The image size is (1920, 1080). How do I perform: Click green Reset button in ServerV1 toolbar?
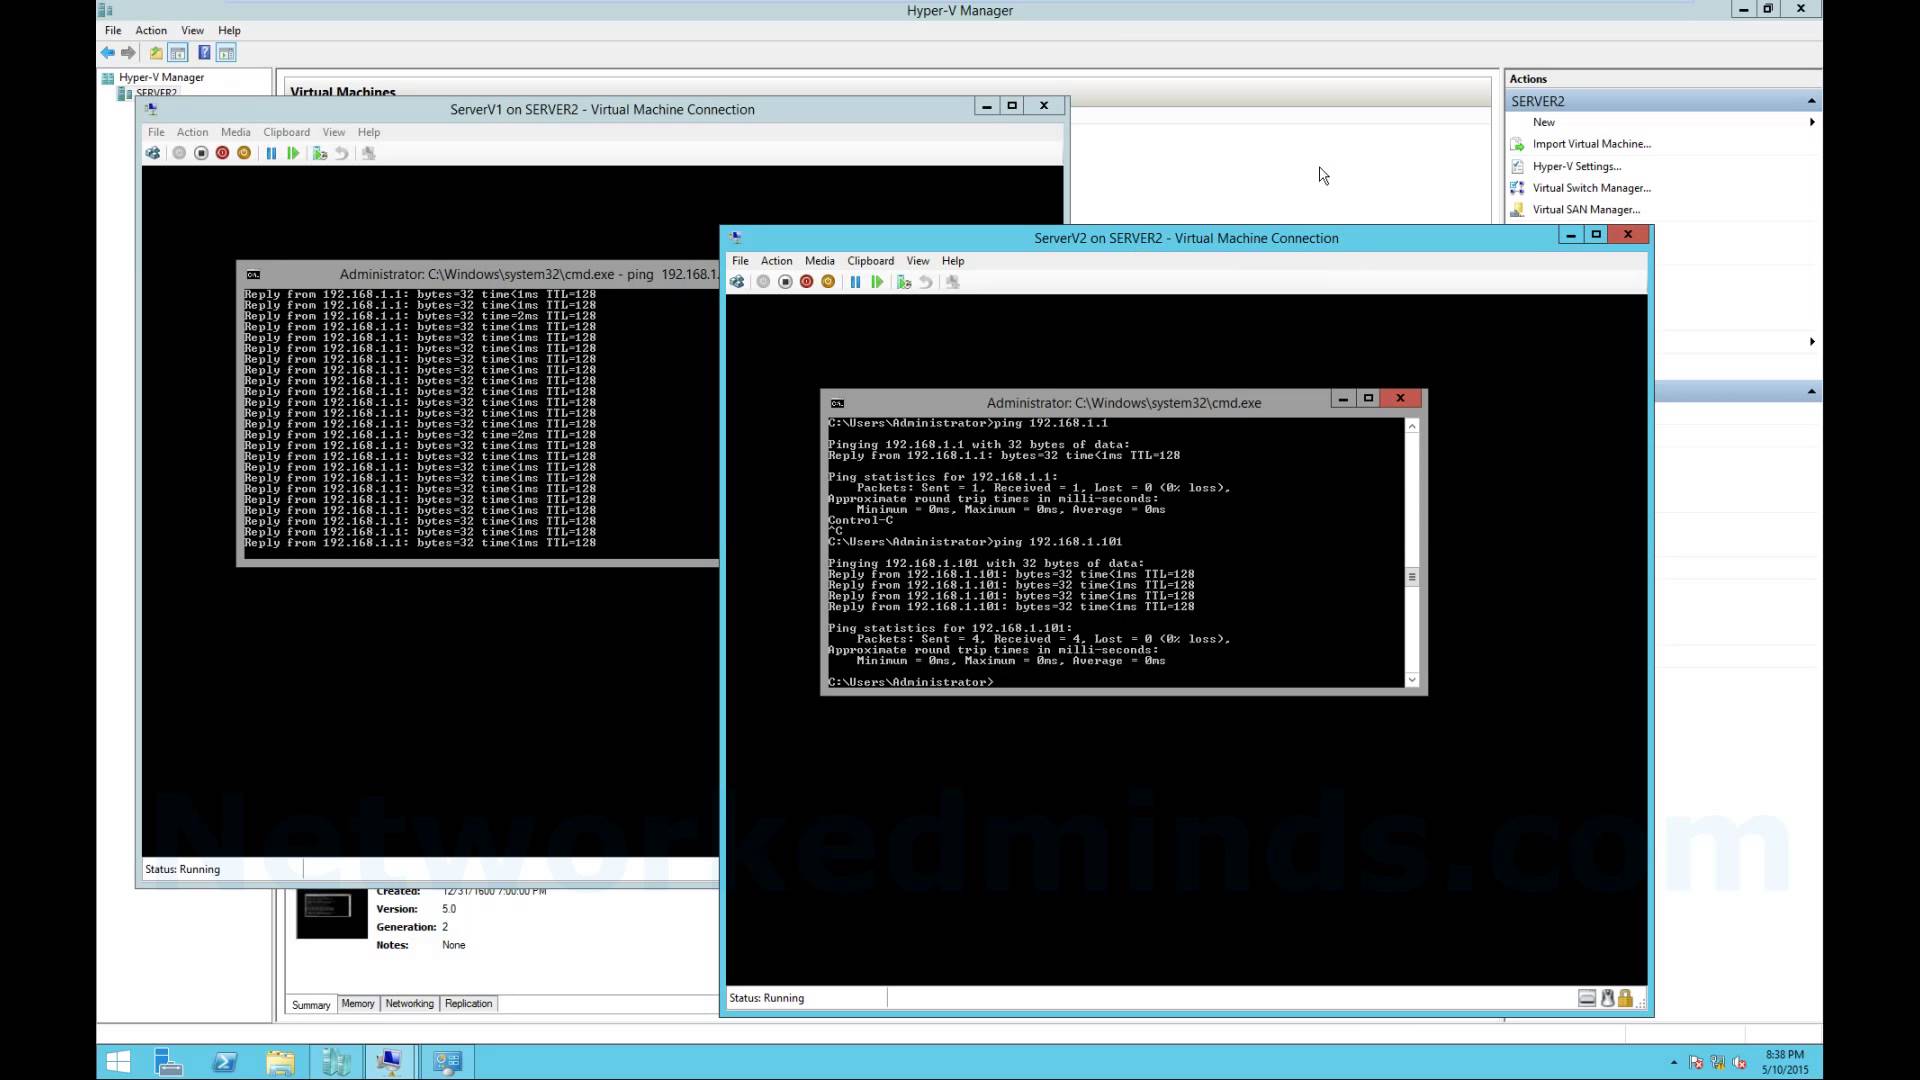[293, 153]
